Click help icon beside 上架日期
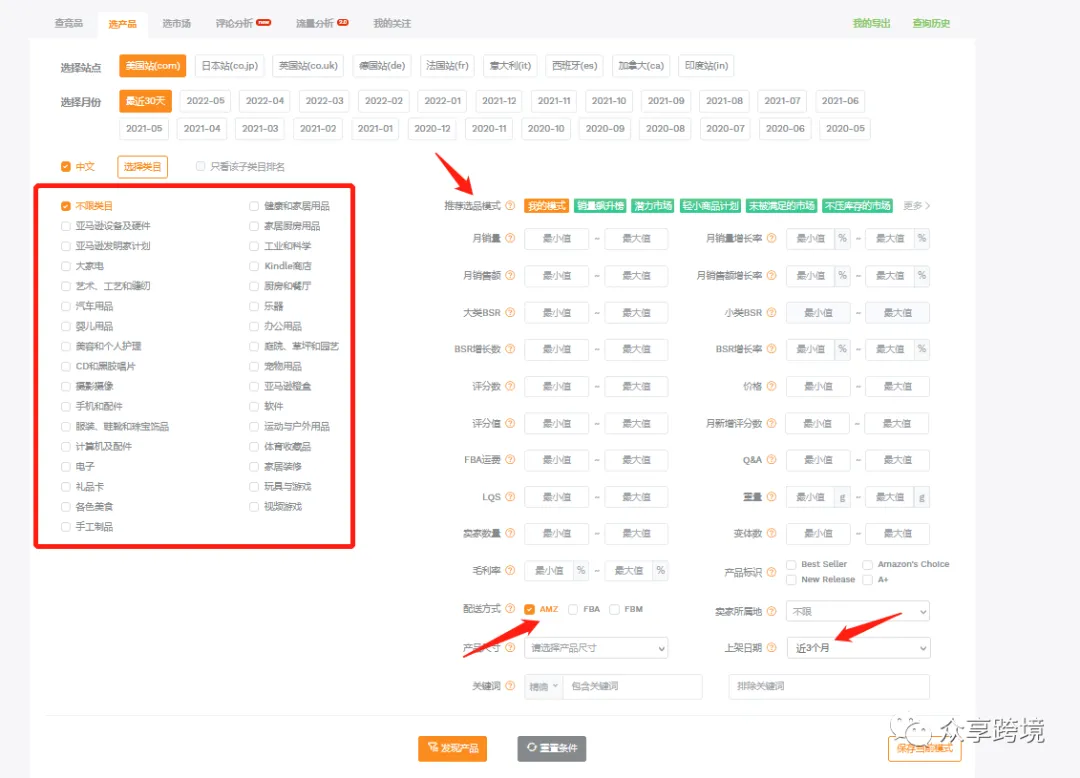This screenshot has height=778, width=1080. click(x=771, y=648)
